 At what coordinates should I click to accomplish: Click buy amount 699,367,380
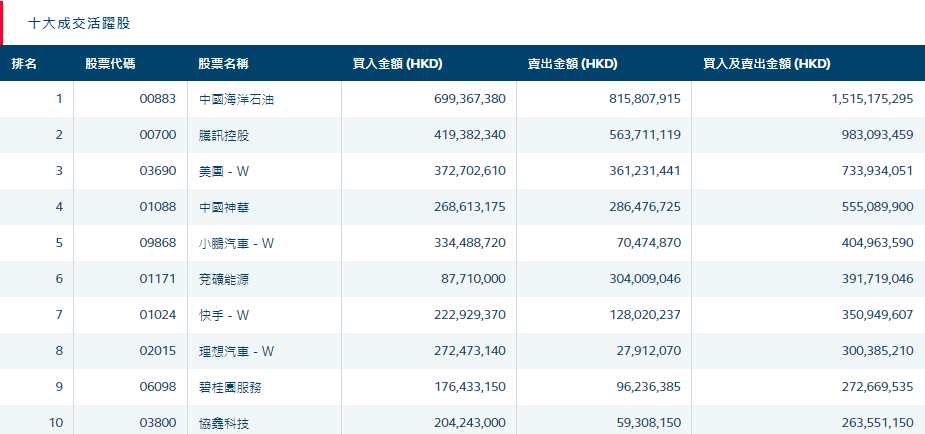tap(468, 99)
